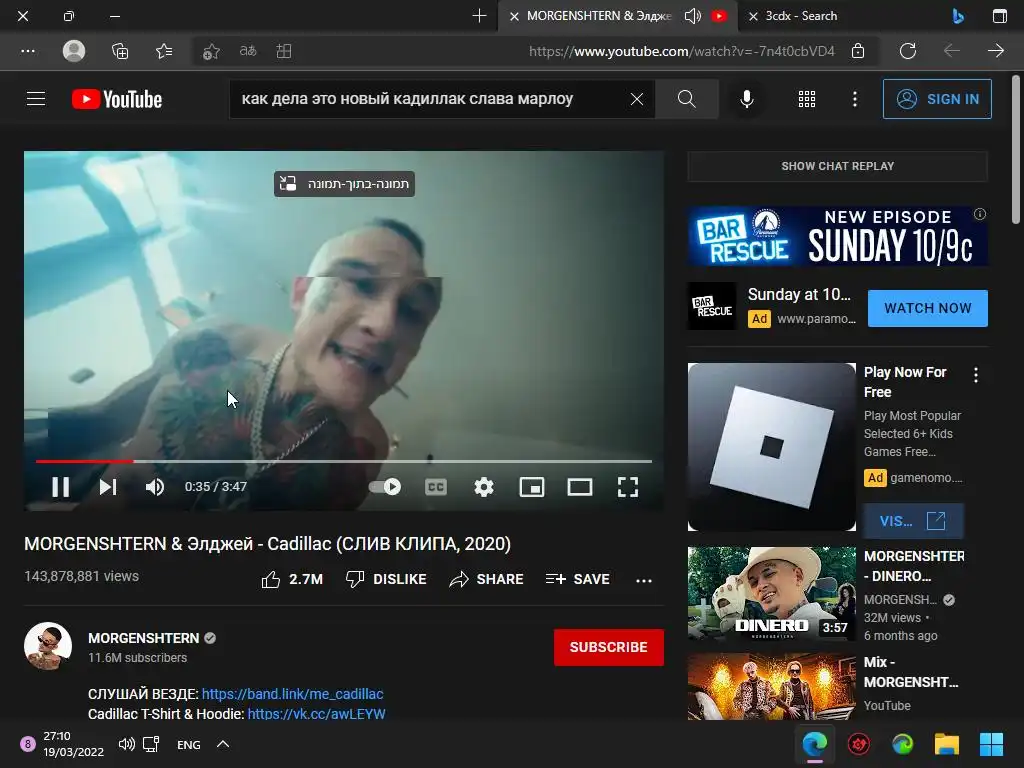Screen dimensions: 1024x768
Task: Open video player settings gear
Action: (483, 487)
